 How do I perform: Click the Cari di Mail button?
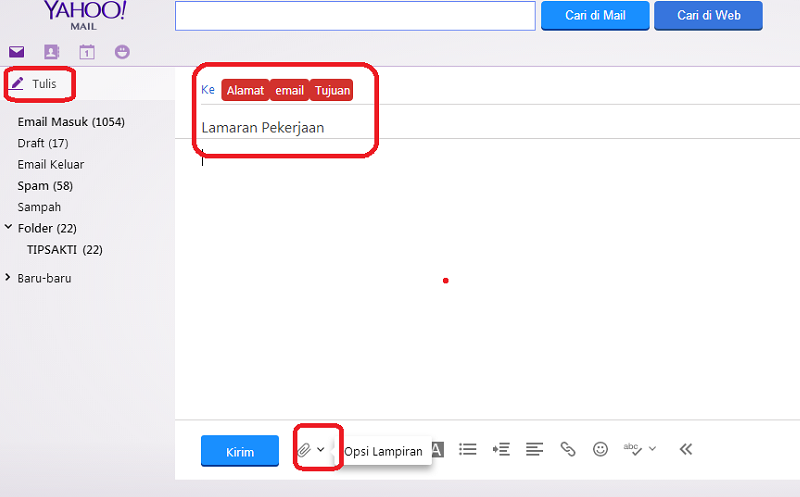(595, 16)
